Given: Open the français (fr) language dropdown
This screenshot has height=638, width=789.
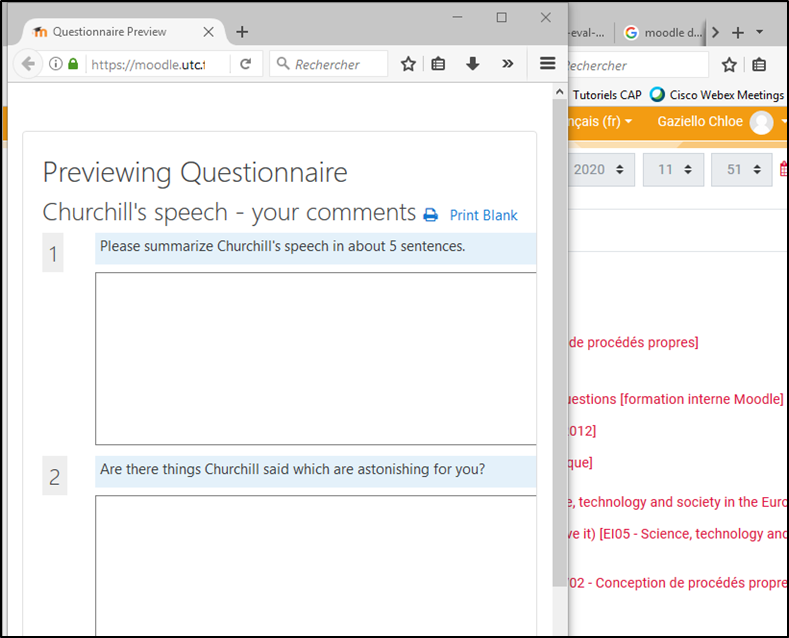Looking at the screenshot, I should 600,122.
